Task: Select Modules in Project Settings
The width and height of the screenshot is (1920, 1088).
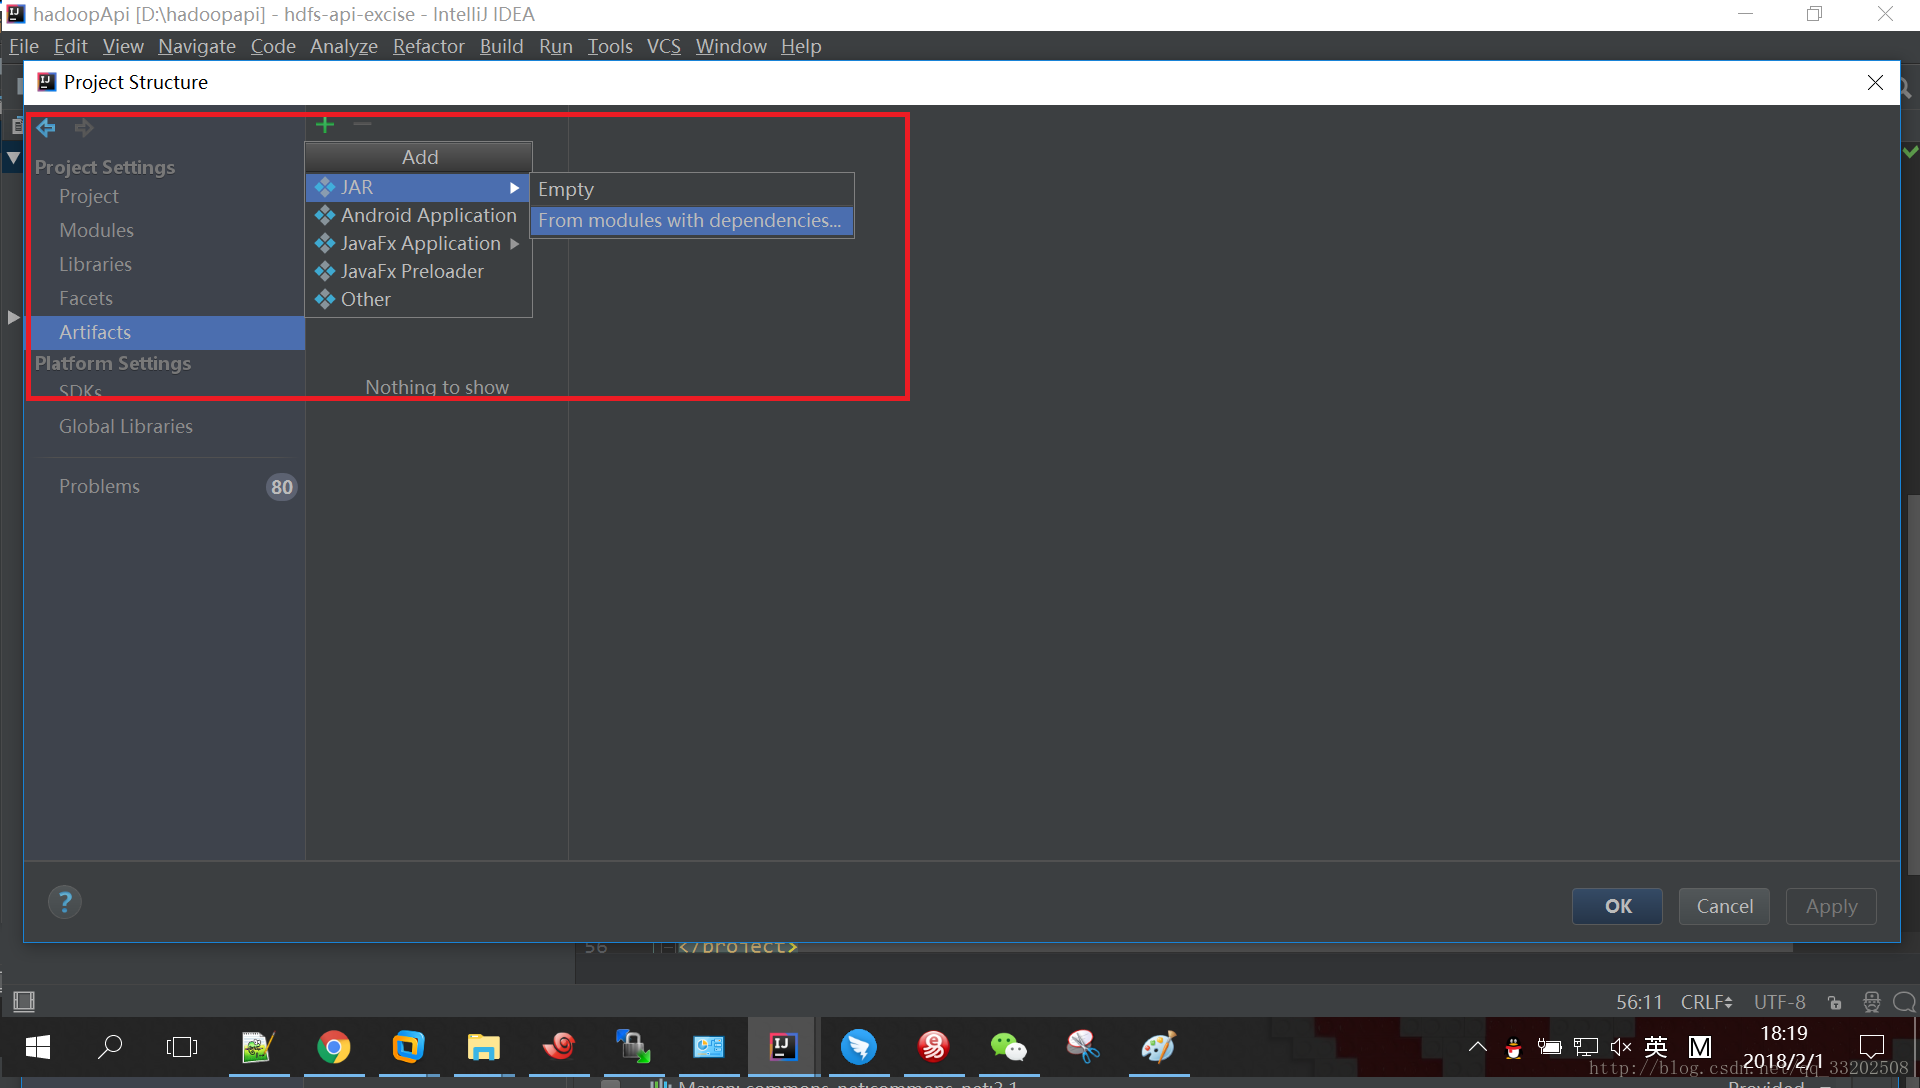Action: click(x=96, y=231)
